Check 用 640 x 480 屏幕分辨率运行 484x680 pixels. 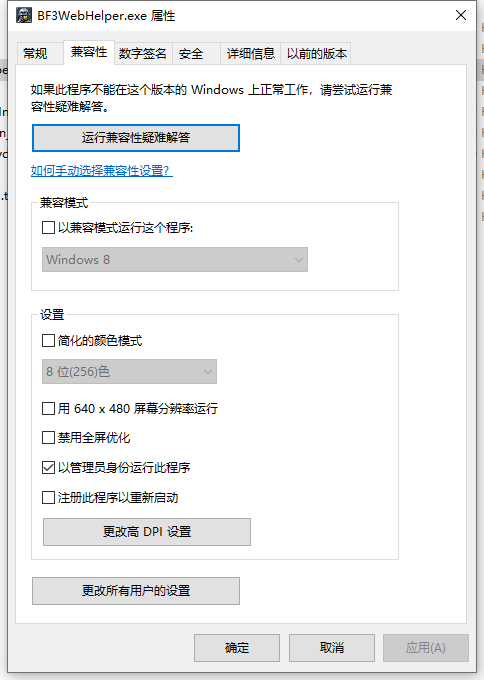48,409
